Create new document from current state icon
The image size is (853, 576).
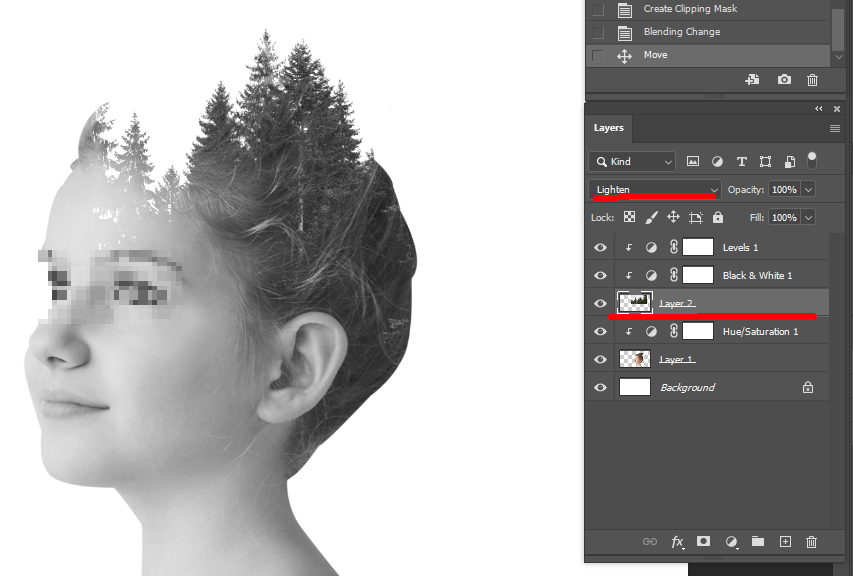(752, 80)
